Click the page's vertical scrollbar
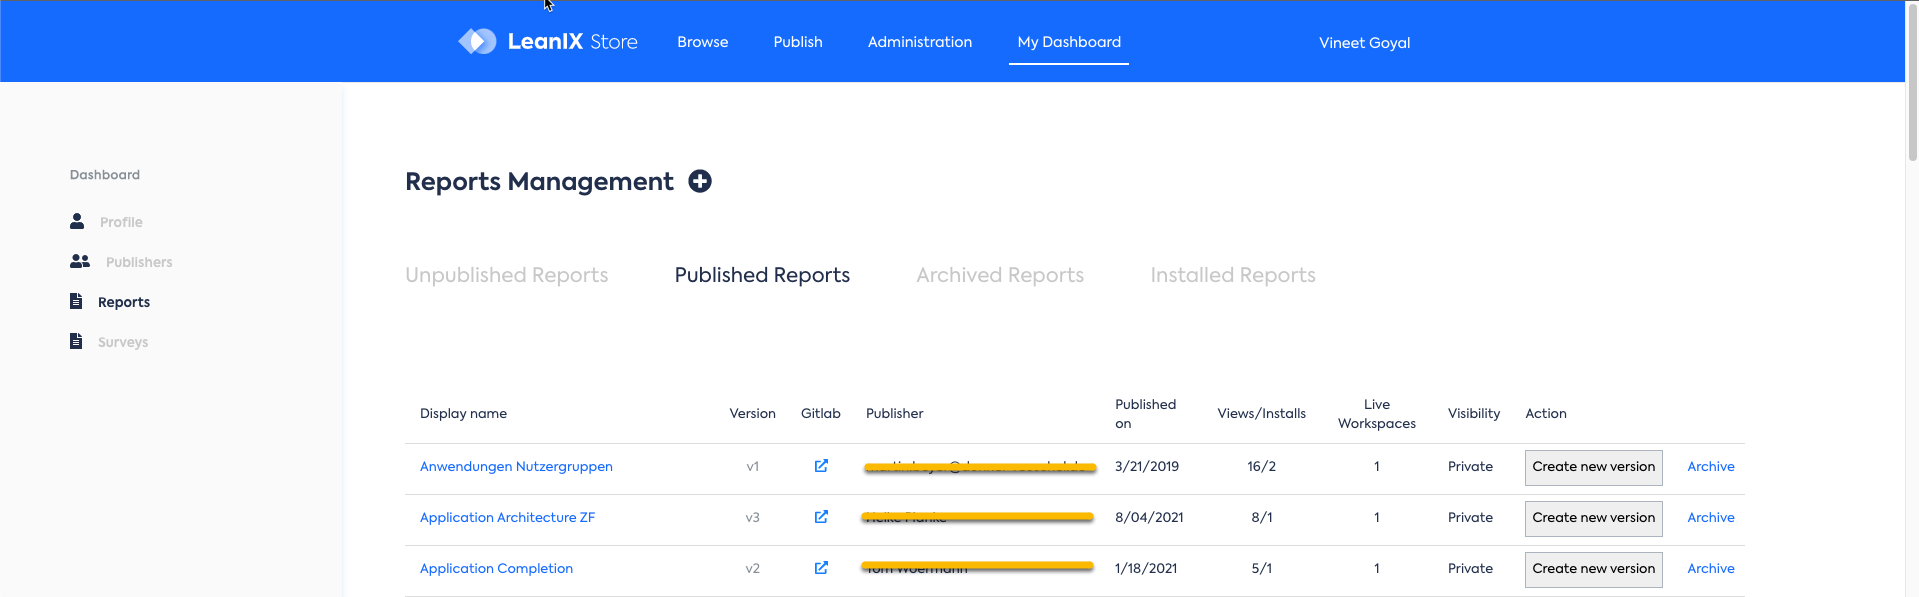 (x=1911, y=80)
